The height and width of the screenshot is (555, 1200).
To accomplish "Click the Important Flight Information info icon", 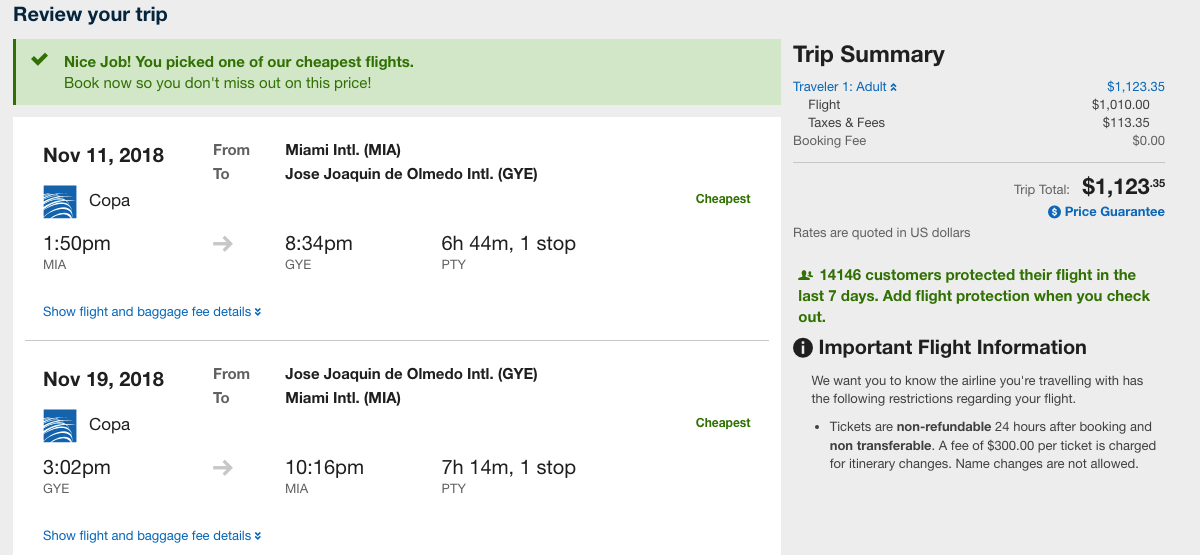I will (x=802, y=348).
